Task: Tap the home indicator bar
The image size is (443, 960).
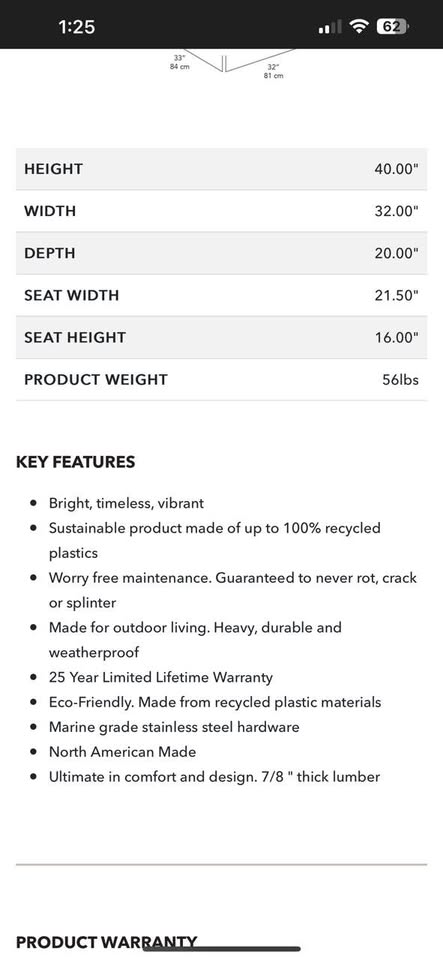Action: 222,948
